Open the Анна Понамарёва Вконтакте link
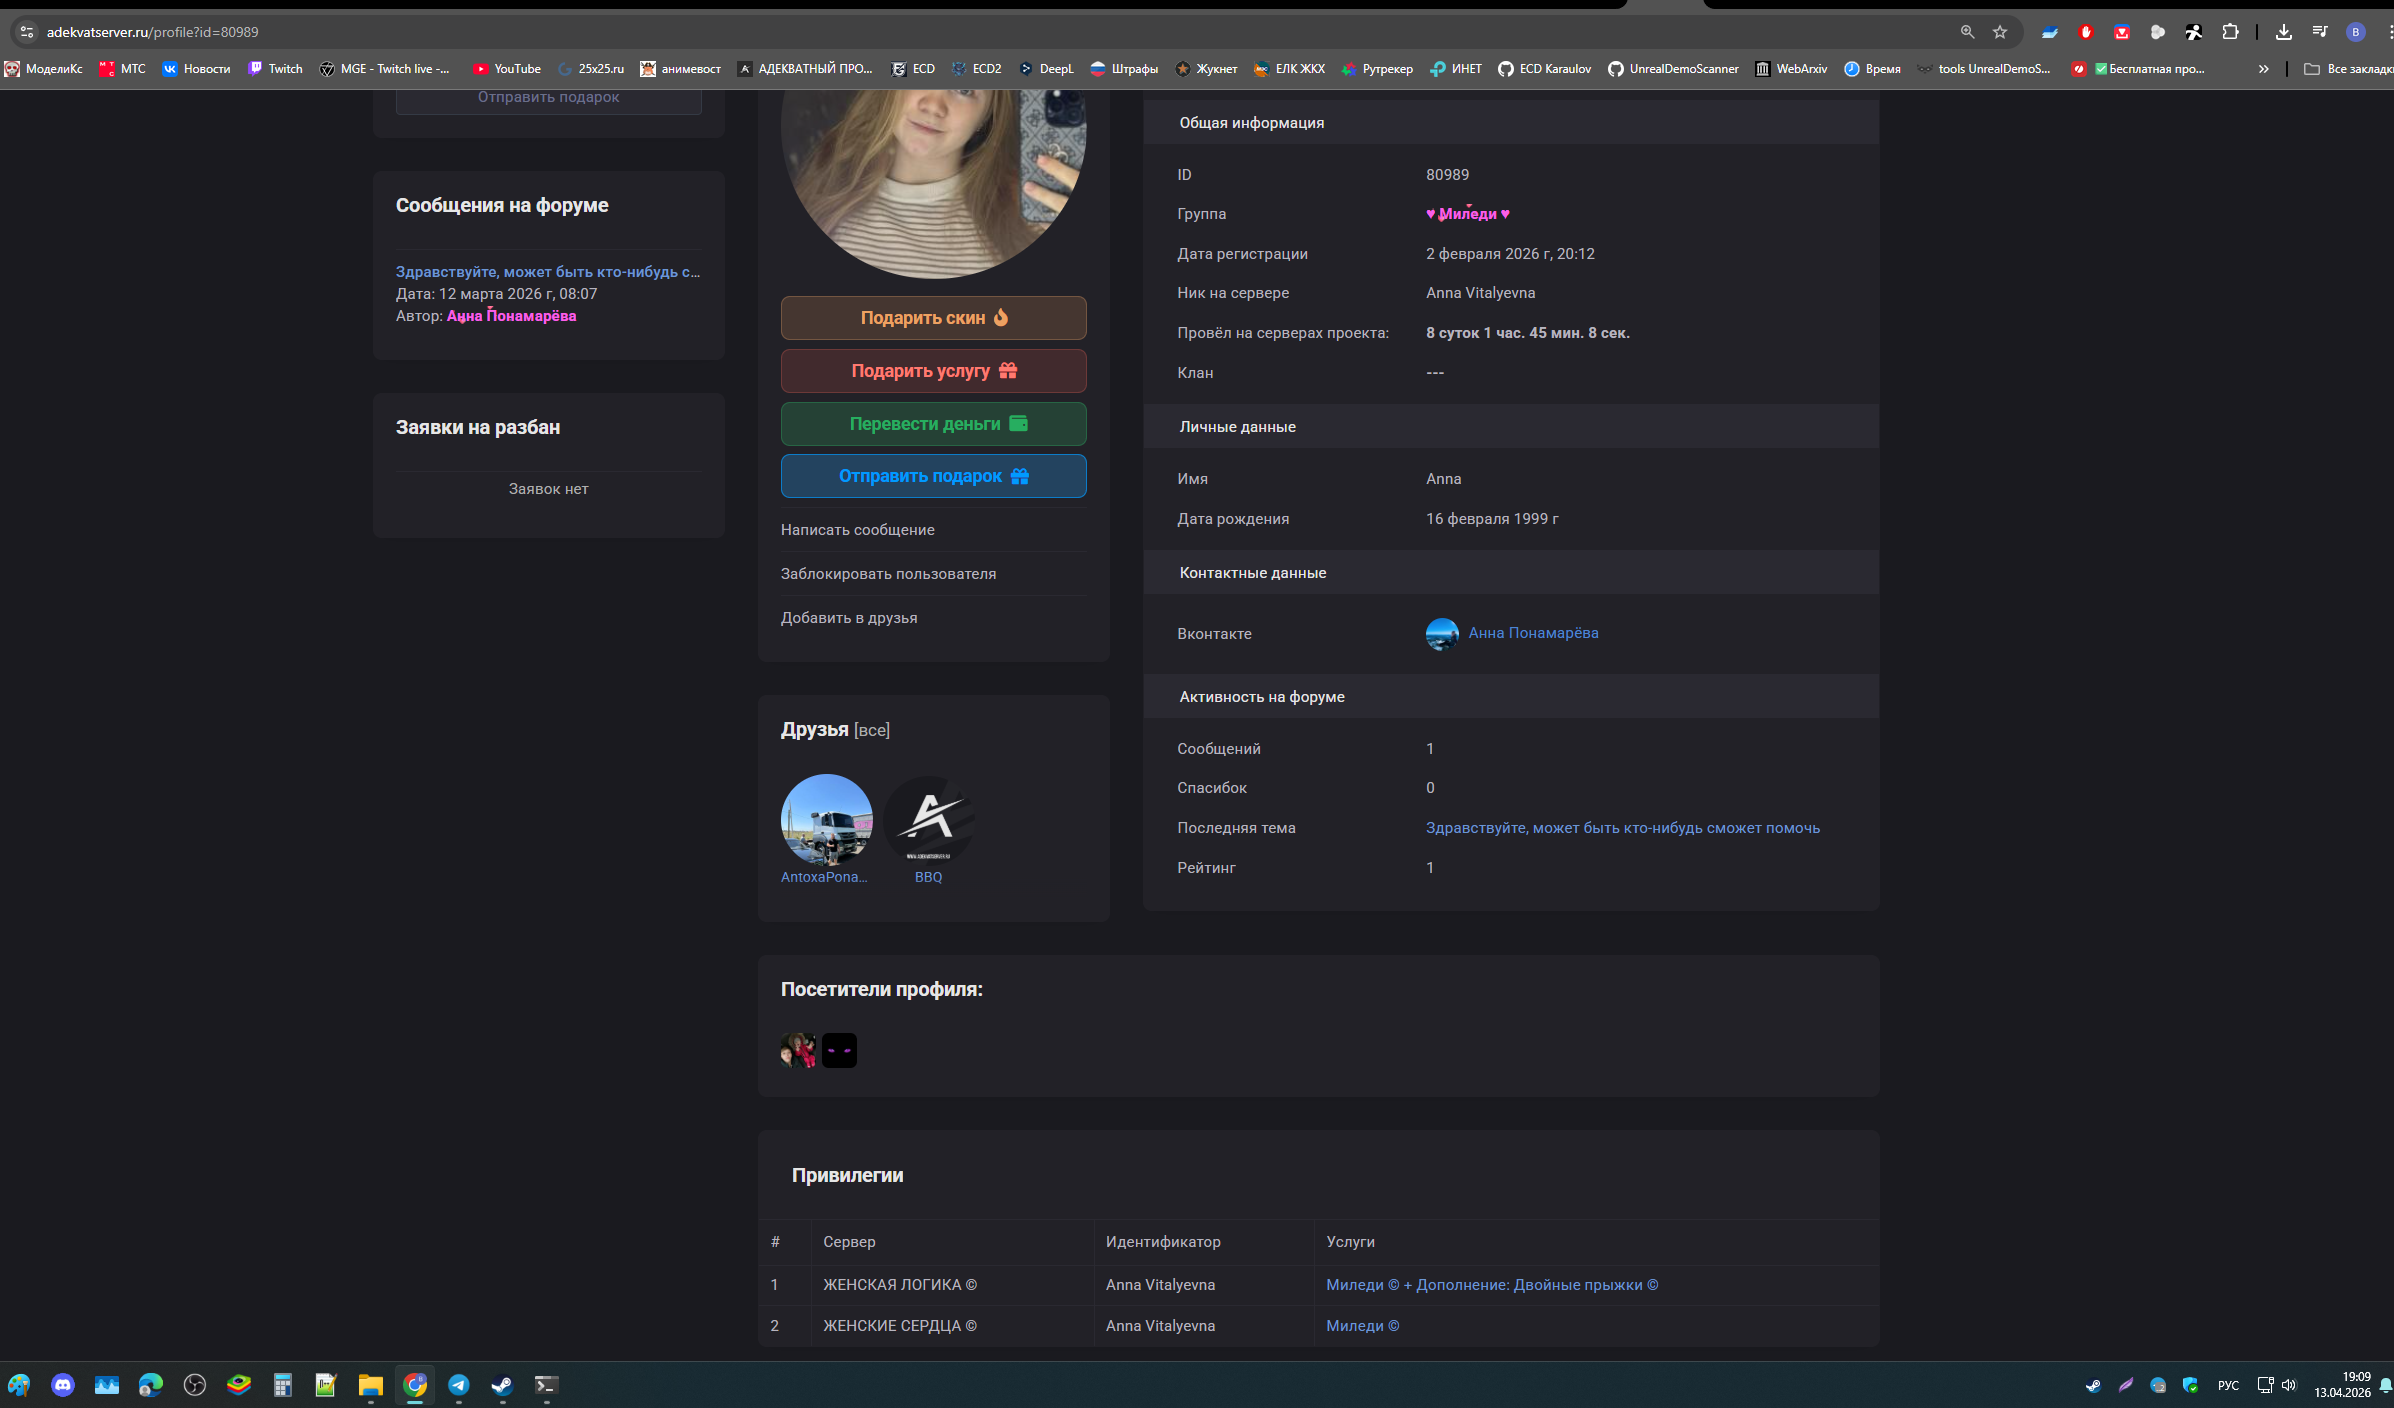Image resolution: width=2394 pixels, height=1408 pixels. coord(1532,633)
